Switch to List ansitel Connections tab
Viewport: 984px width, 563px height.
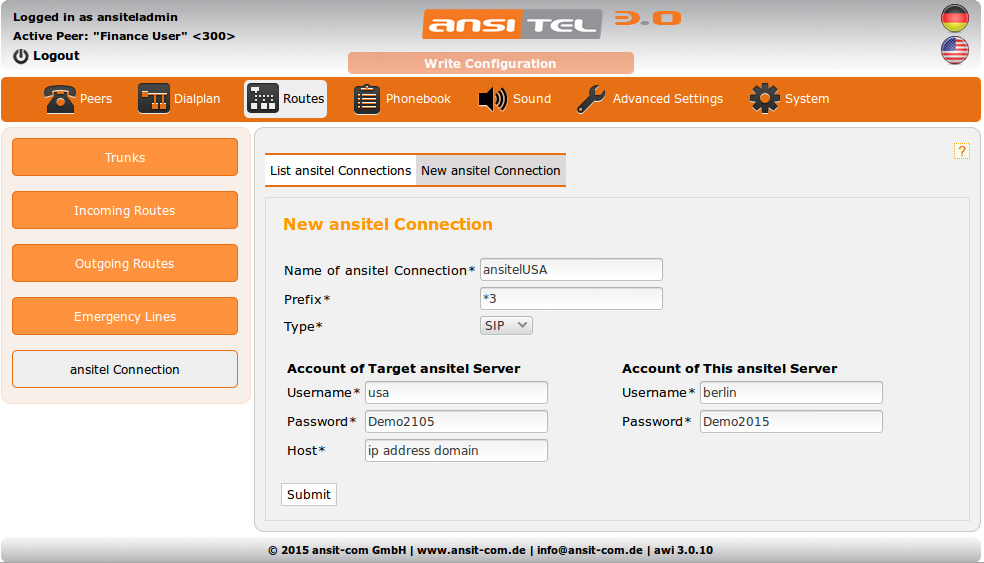pyautogui.click(x=340, y=171)
